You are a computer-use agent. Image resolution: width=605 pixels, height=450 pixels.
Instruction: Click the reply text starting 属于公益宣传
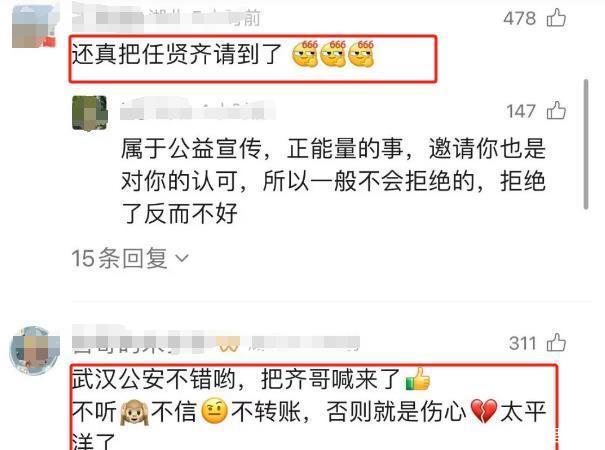tap(333, 181)
